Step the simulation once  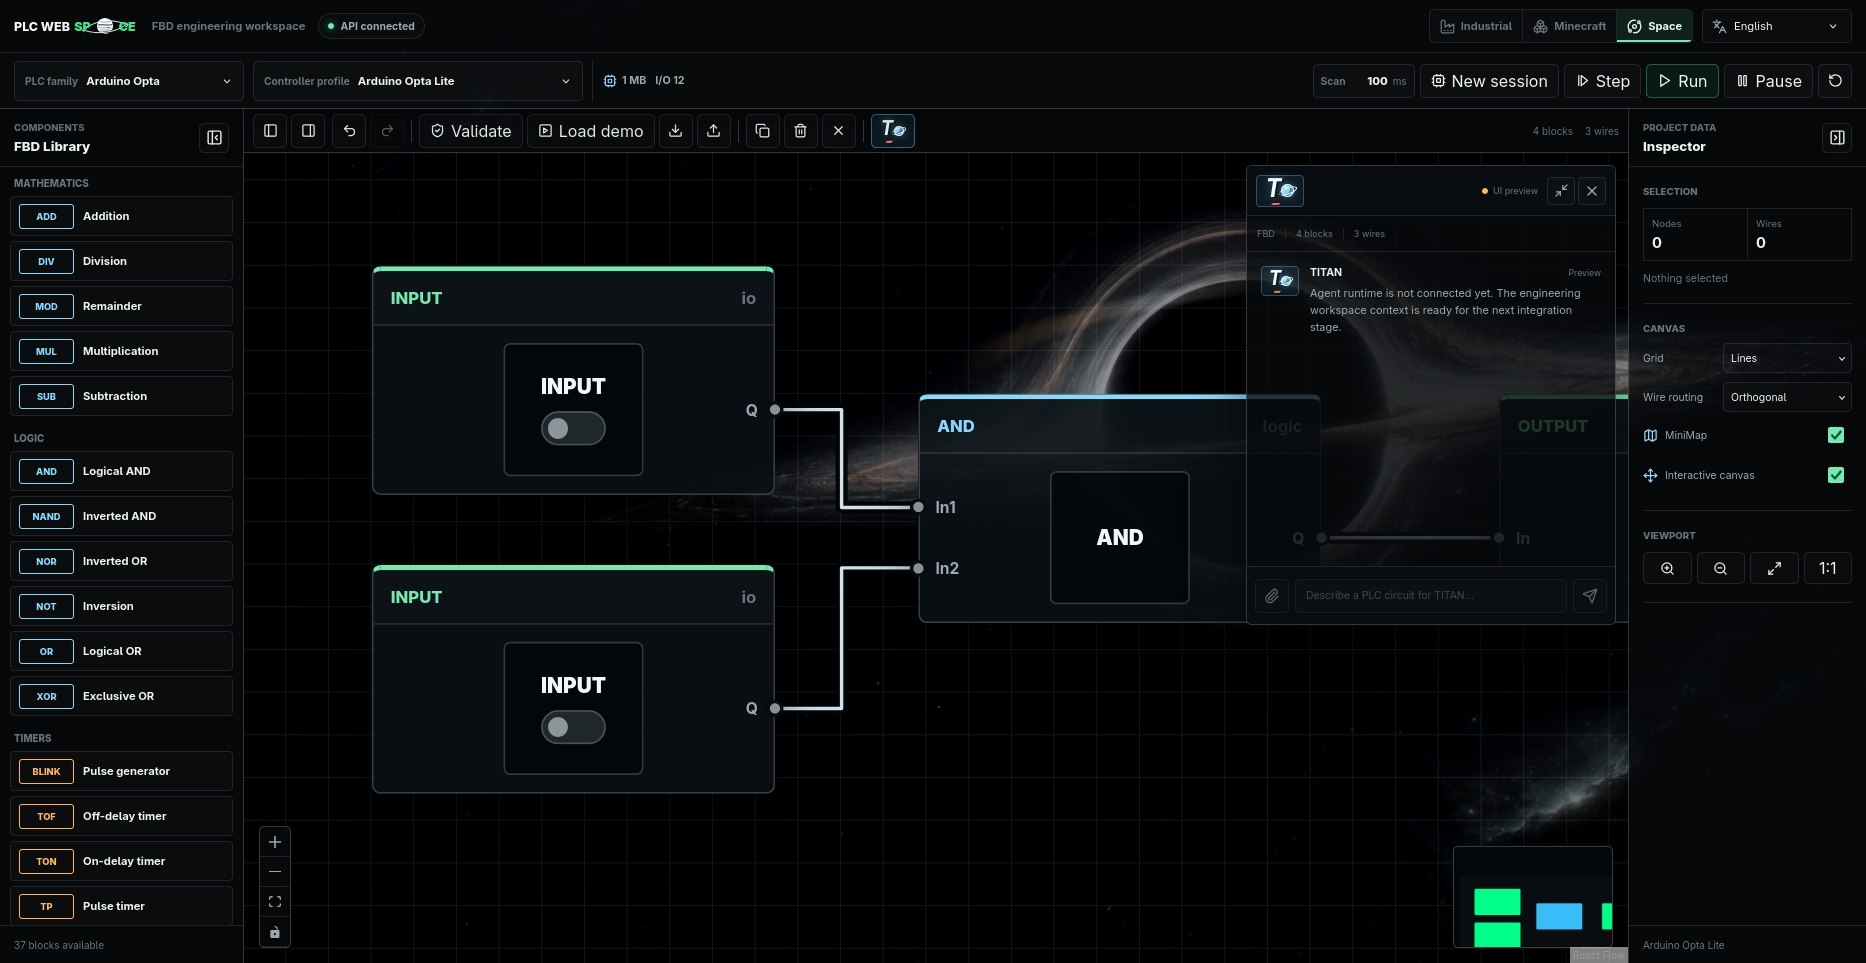[x=1603, y=81]
